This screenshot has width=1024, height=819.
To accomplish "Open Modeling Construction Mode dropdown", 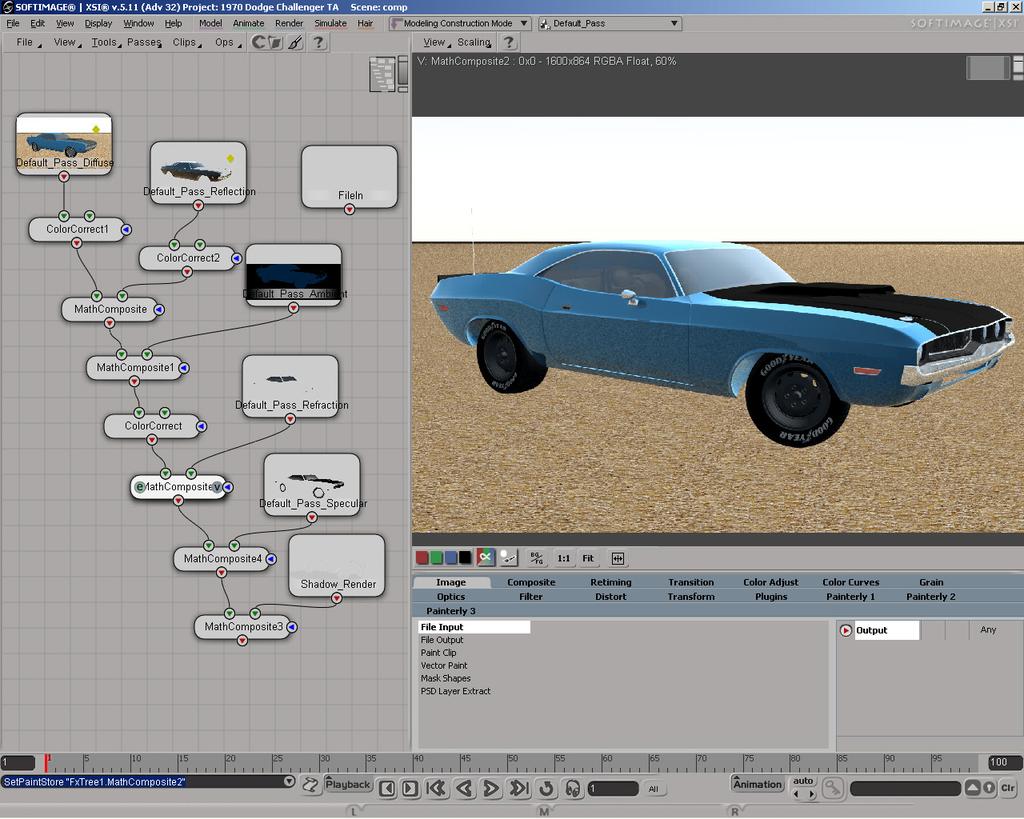I will tap(460, 24).
